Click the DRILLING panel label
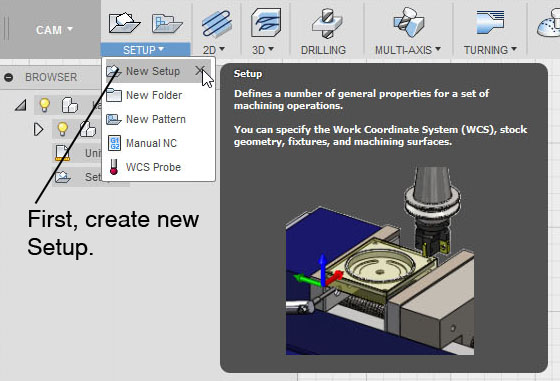 323,50
